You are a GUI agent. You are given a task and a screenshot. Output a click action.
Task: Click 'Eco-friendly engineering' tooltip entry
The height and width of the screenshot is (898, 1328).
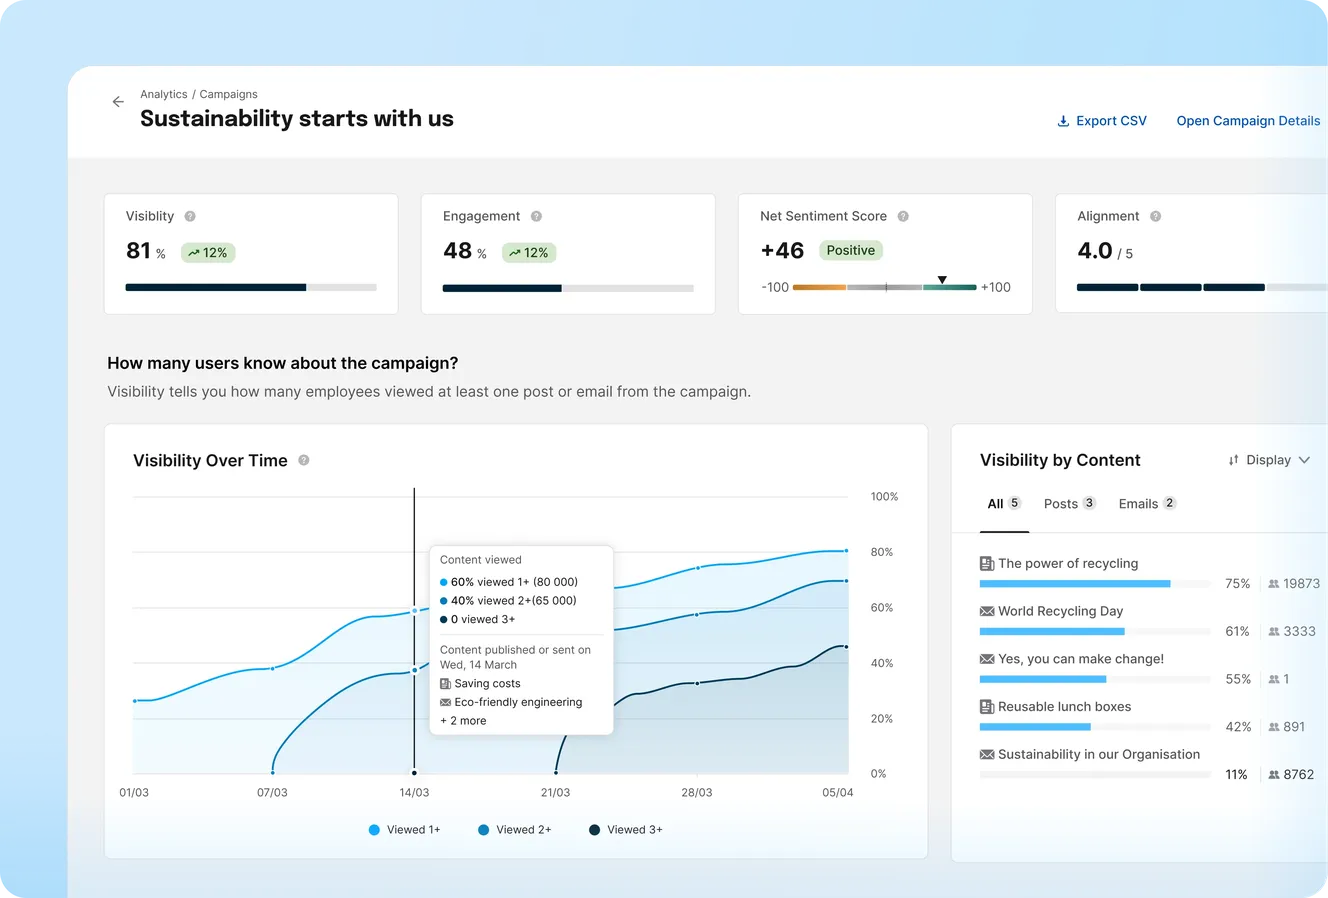(518, 703)
